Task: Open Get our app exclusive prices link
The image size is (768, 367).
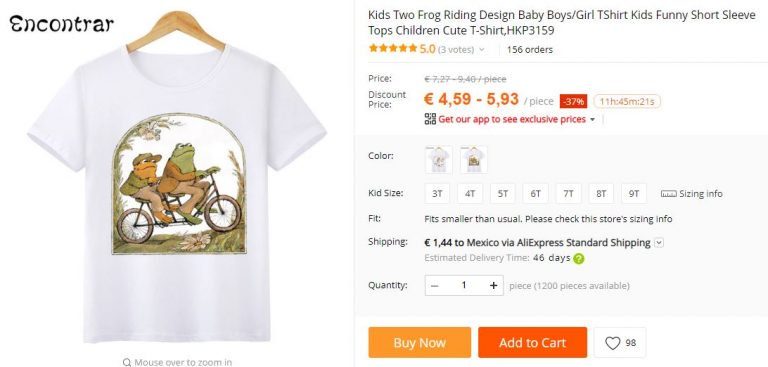Action: point(512,119)
